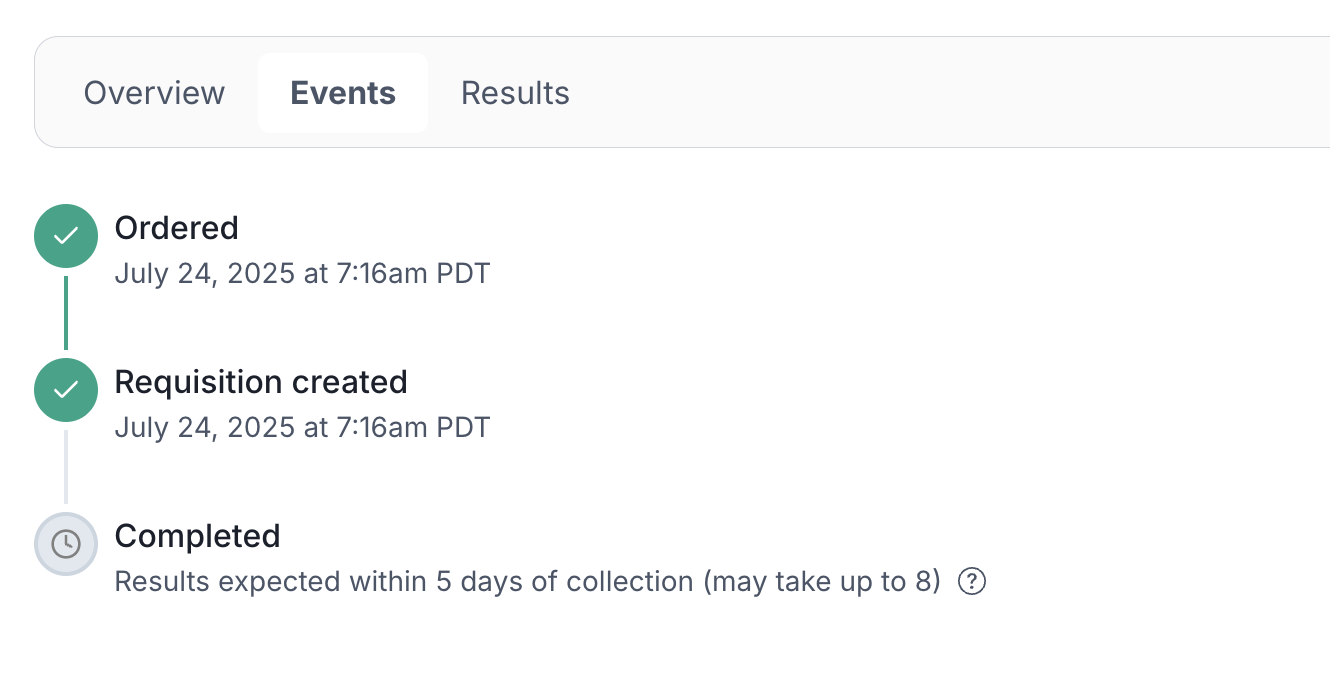Open the question mark help icon
This screenshot has height=698, width=1330.
(x=972, y=581)
